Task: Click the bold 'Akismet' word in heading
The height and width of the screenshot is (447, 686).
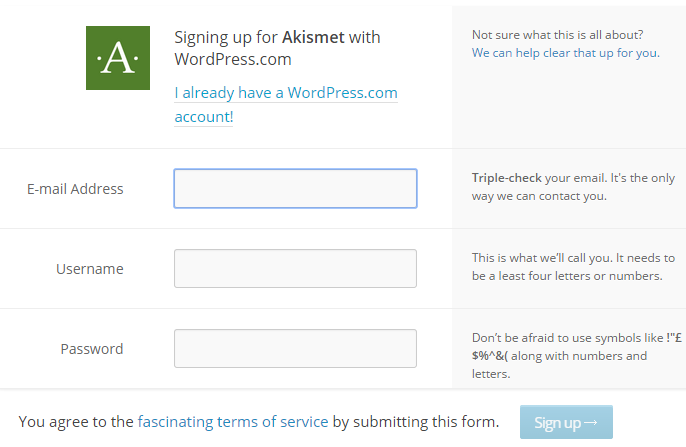Action: pyautogui.click(x=313, y=37)
